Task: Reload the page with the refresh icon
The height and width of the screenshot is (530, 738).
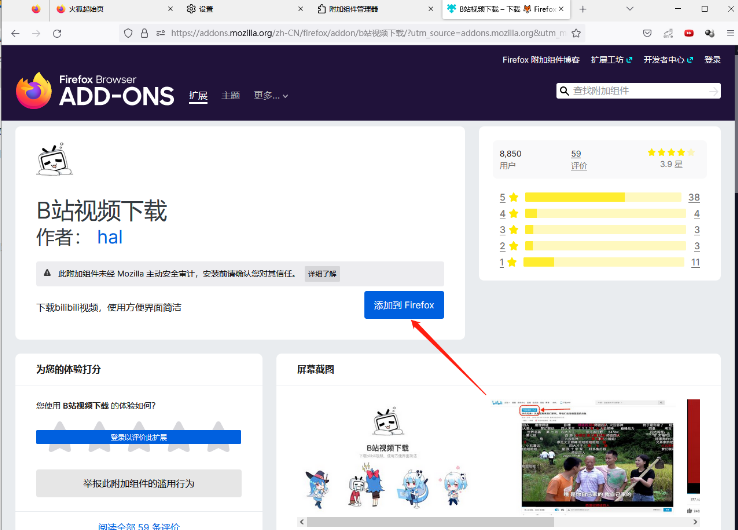Action: (x=57, y=33)
